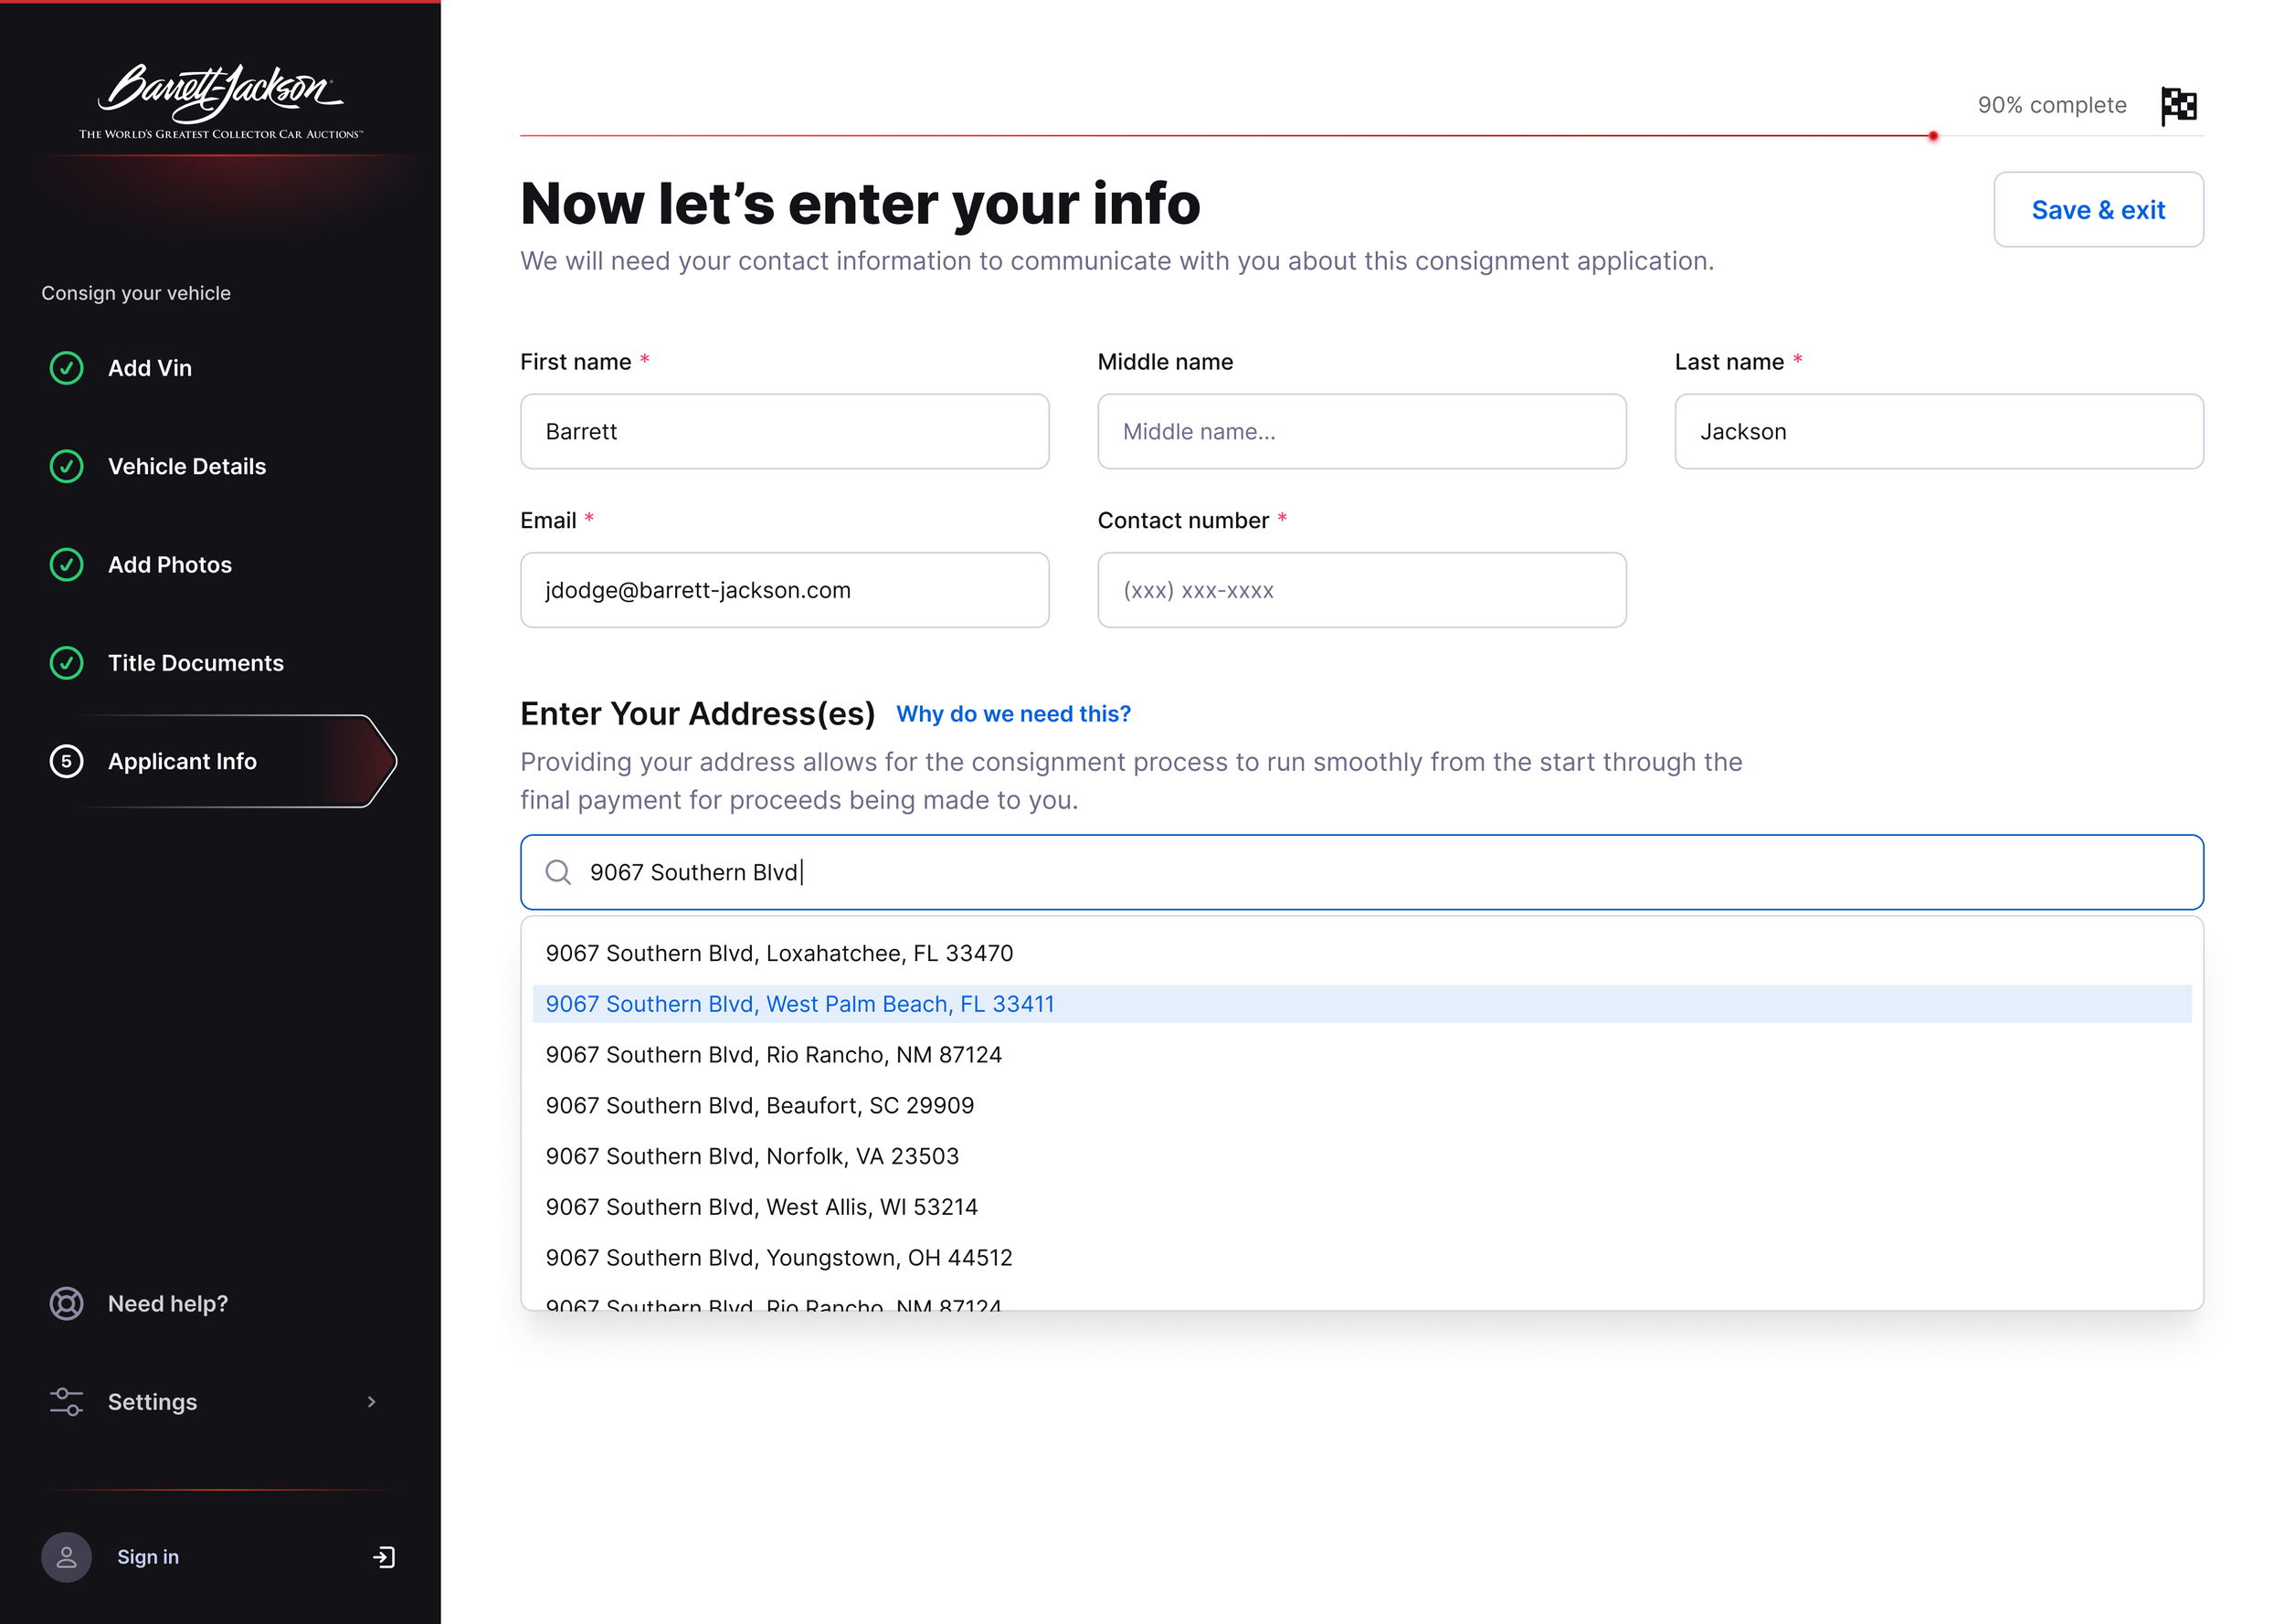2284x1624 pixels.
Task: Focus the Last name field
Action: [1939, 432]
